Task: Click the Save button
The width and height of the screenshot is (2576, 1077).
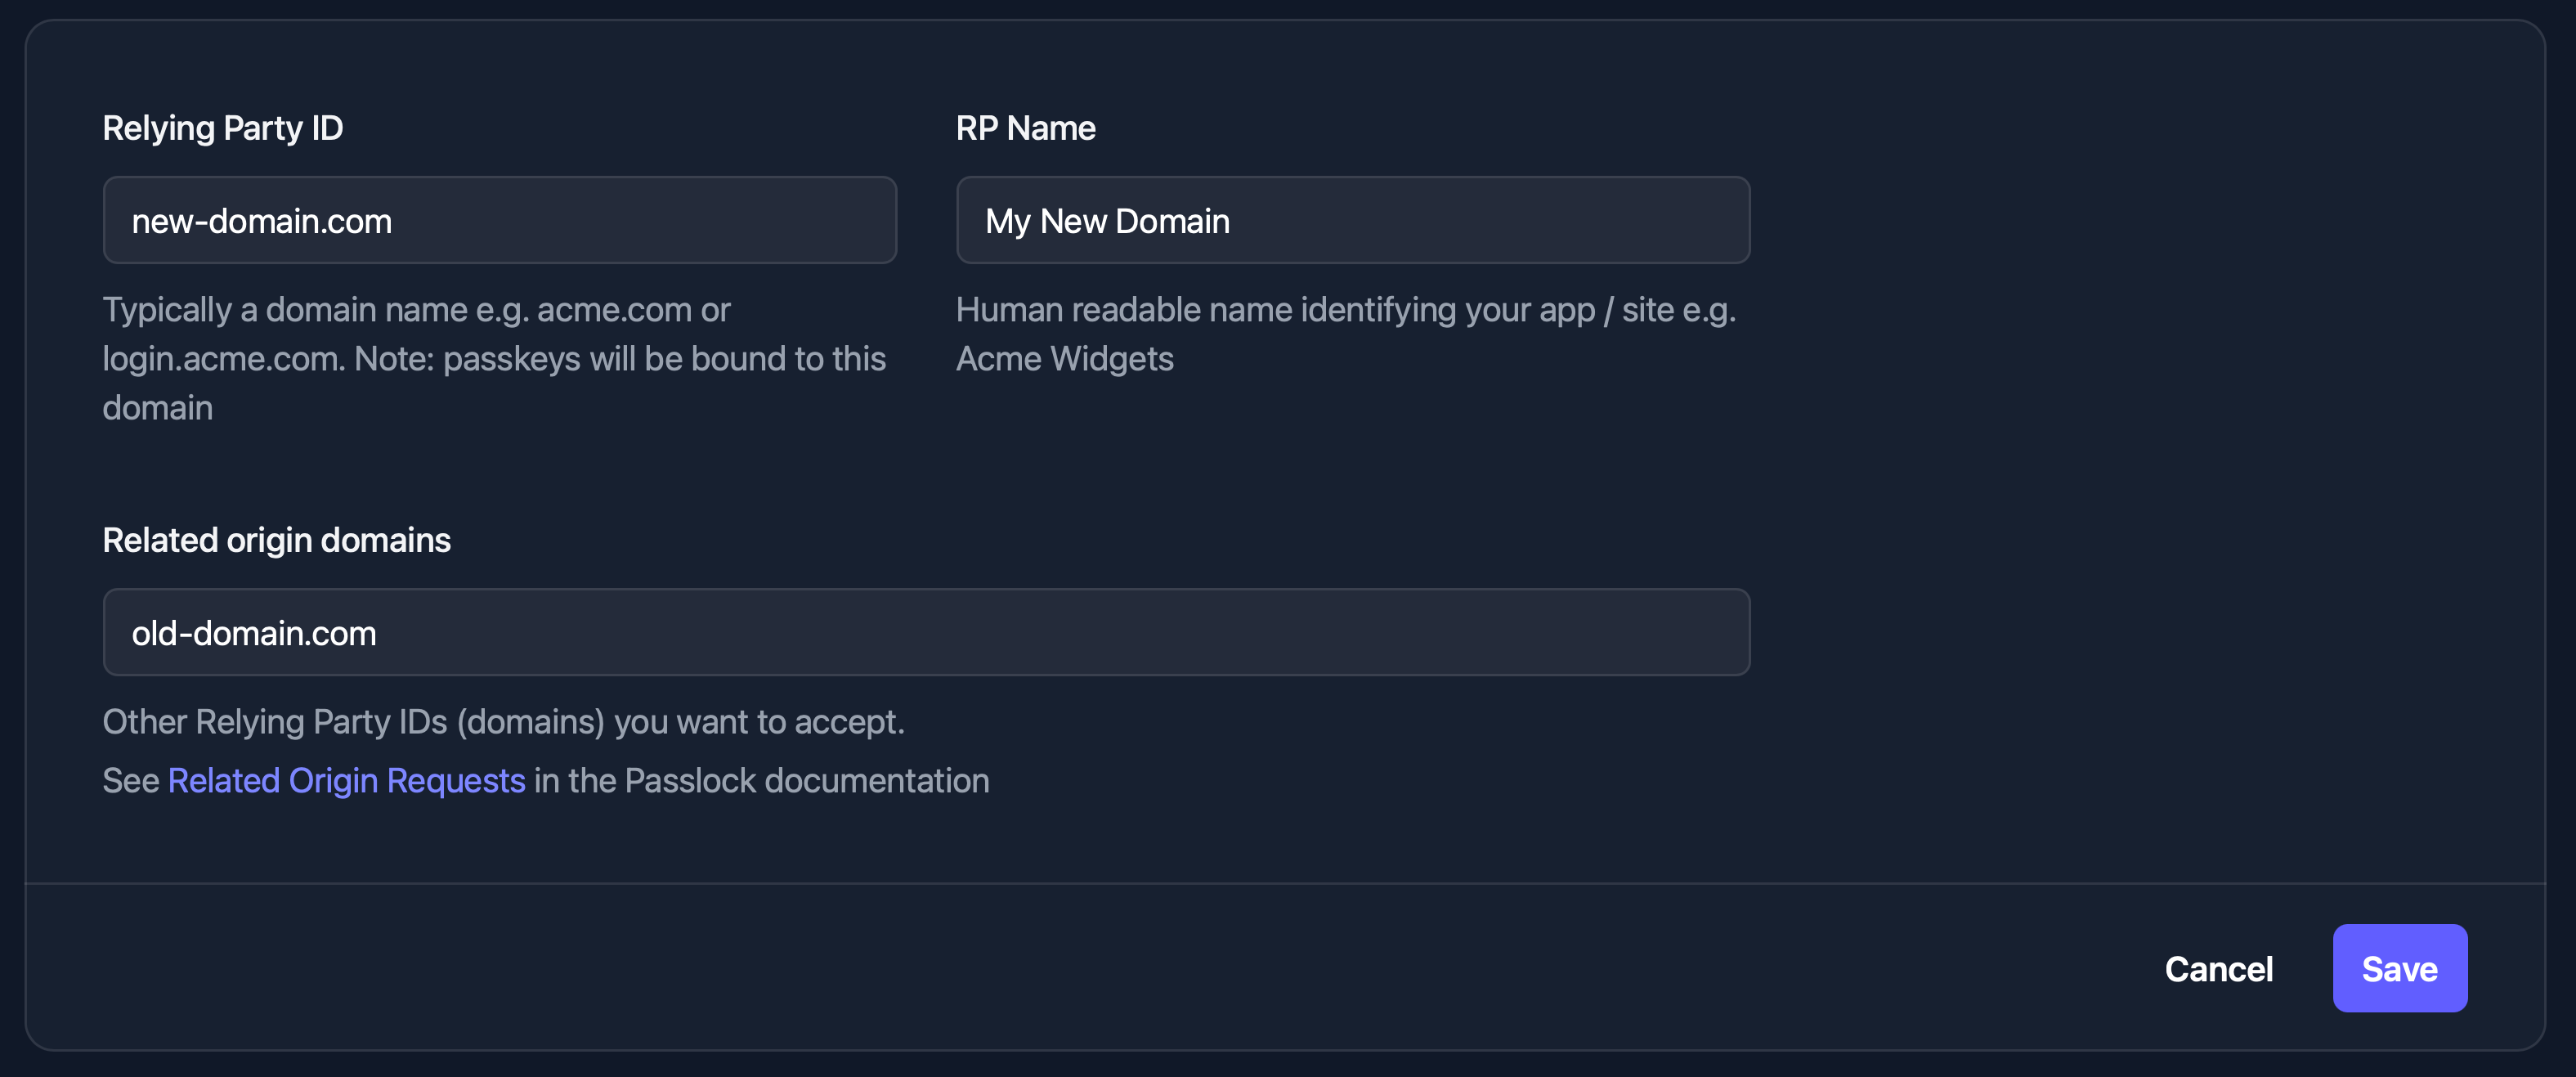Action: [x=2400, y=968]
